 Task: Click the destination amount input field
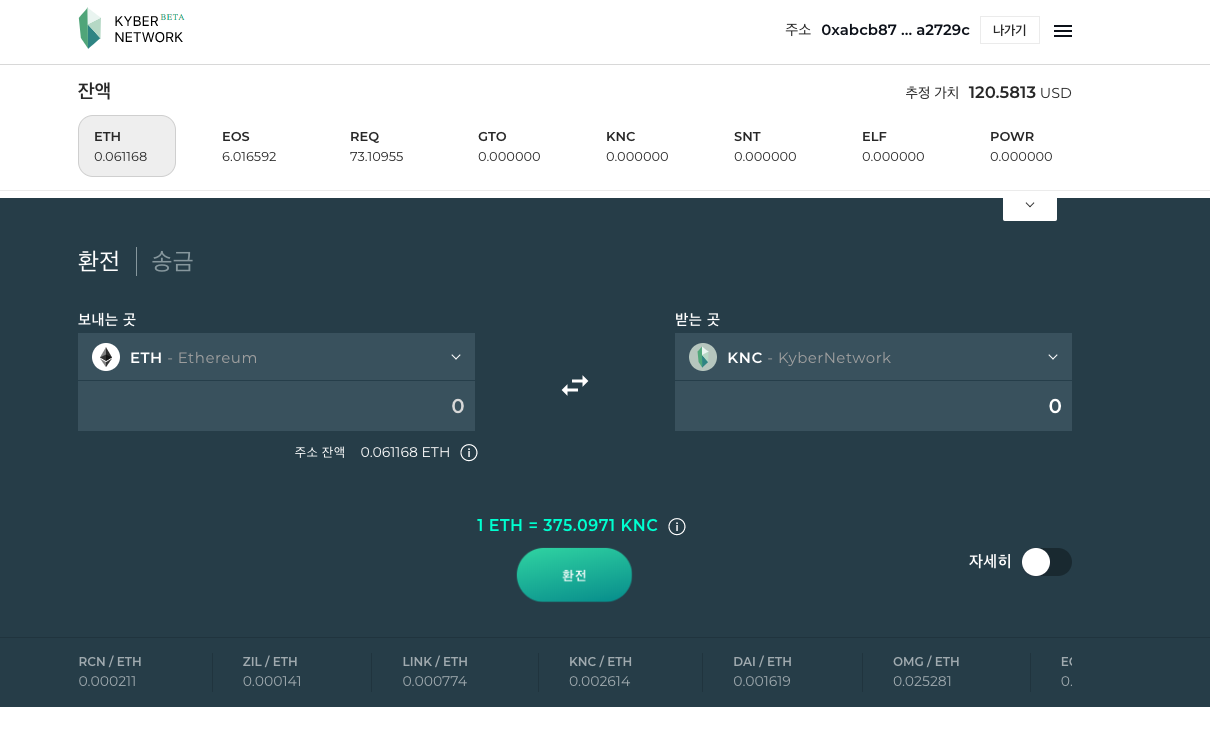(x=873, y=406)
